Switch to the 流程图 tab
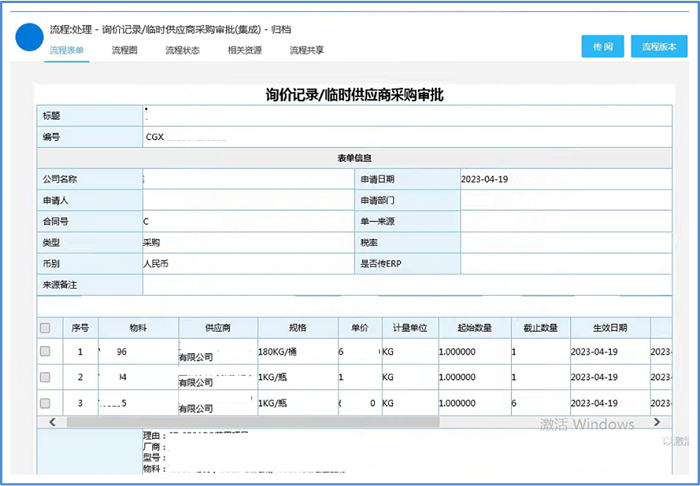Screen dimensions: 700x486 (125, 49)
